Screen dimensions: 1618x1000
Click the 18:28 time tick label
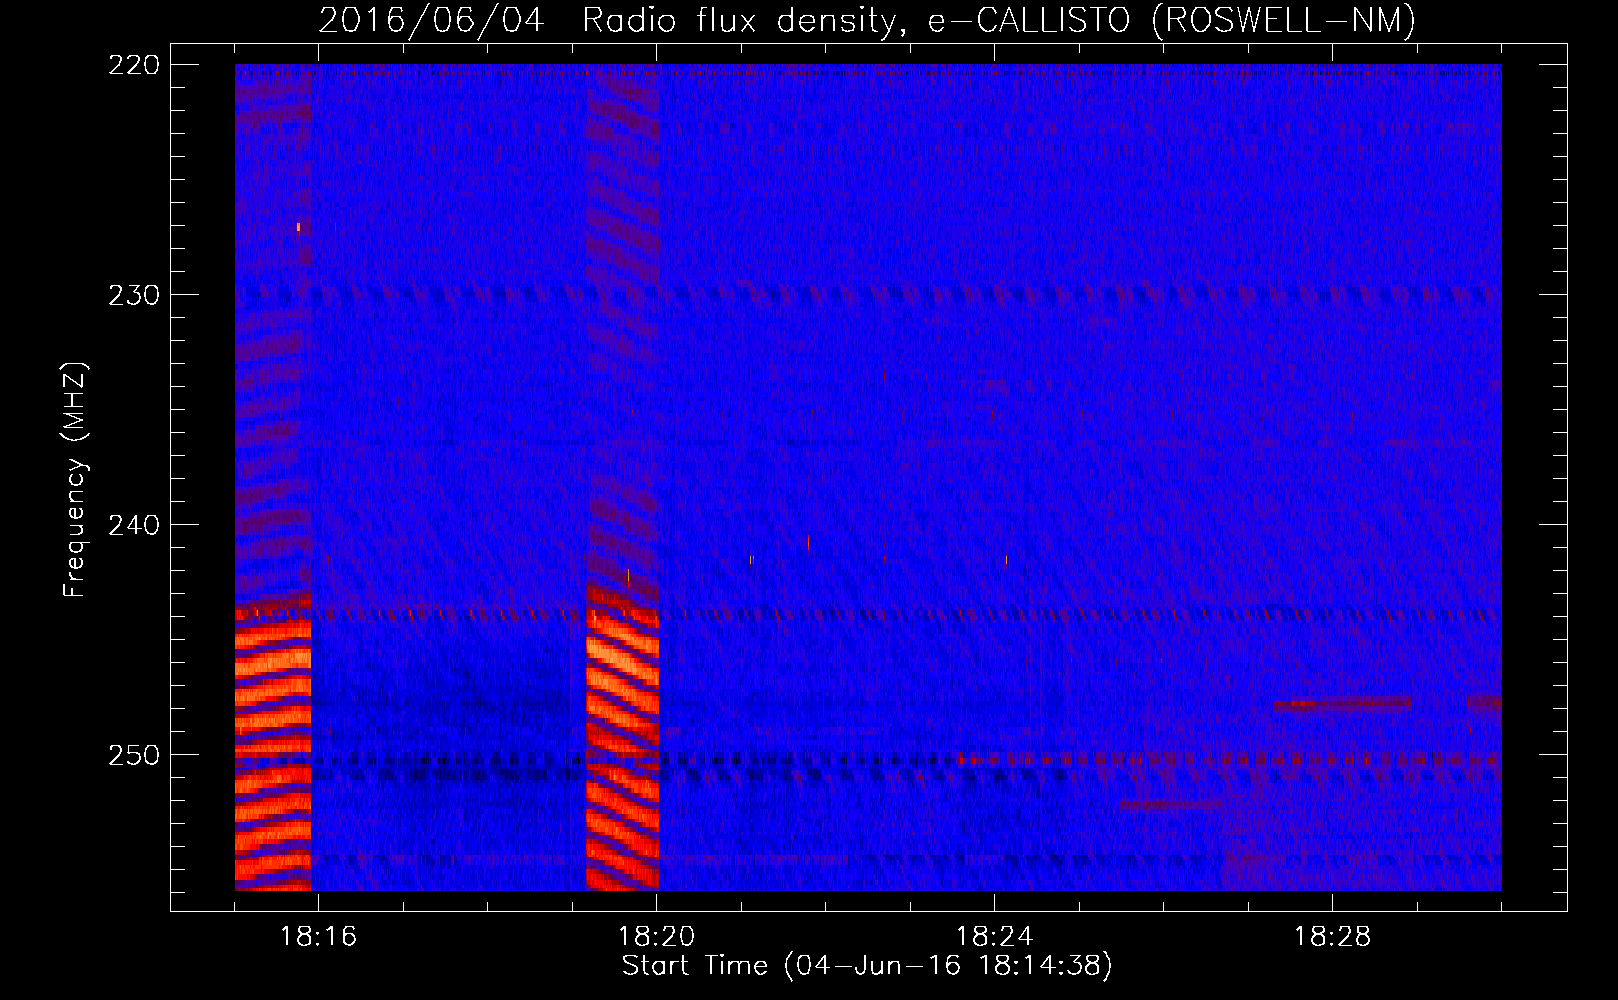pyautogui.click(x=1332, y=937)
